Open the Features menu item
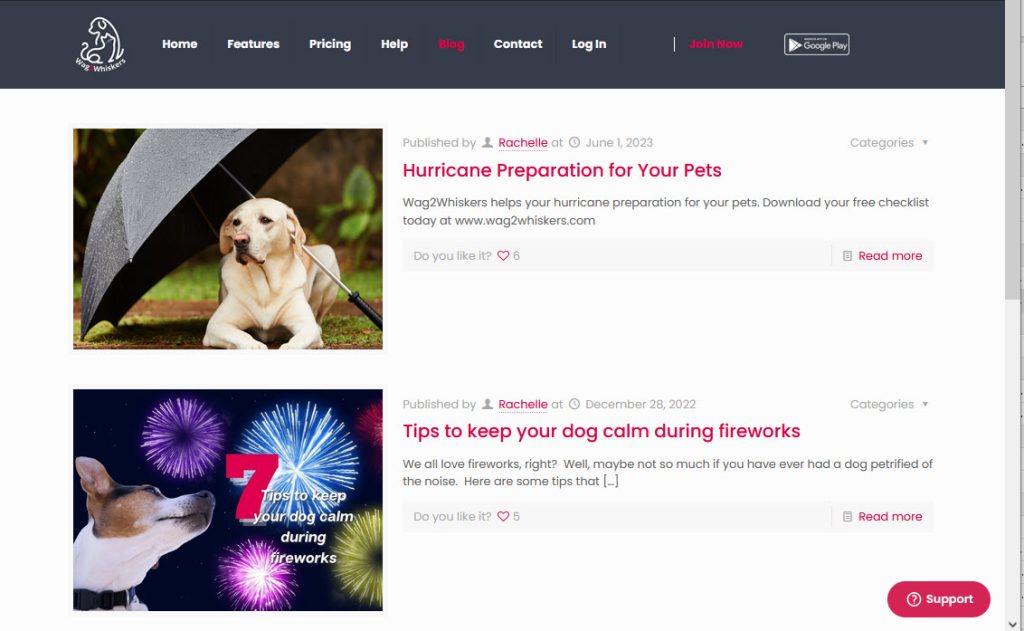The width and height of the screenshot is (1024, 631). [x=253, y=44]
